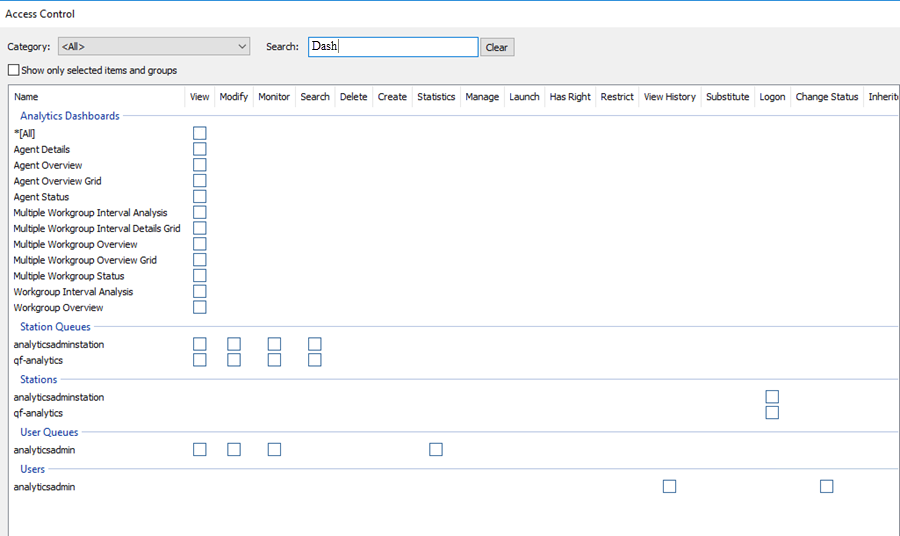The height and width of the screenshot is (536, 900).
Task: Tick View box for *[All] dashboards
Action: click(x=200, y=133)
